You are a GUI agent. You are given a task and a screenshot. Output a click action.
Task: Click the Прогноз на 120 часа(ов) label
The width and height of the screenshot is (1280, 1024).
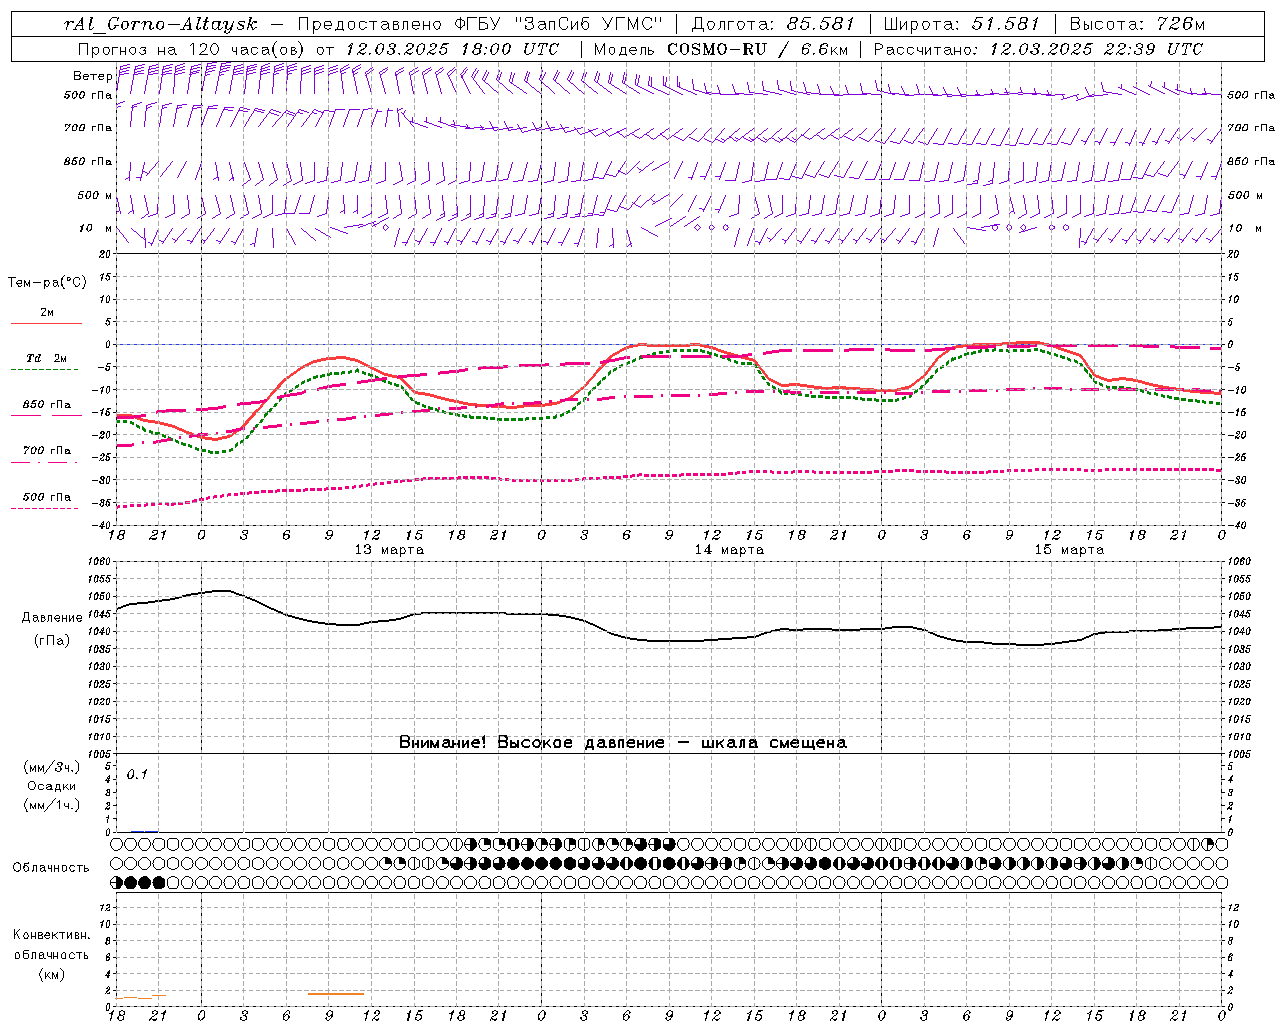tap(192, 49)
